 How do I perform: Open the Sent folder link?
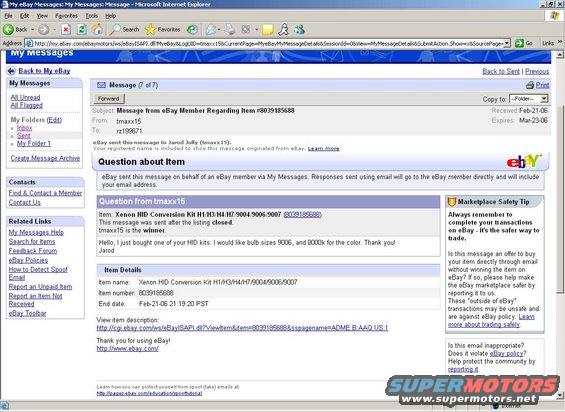(x=23, y=136)
